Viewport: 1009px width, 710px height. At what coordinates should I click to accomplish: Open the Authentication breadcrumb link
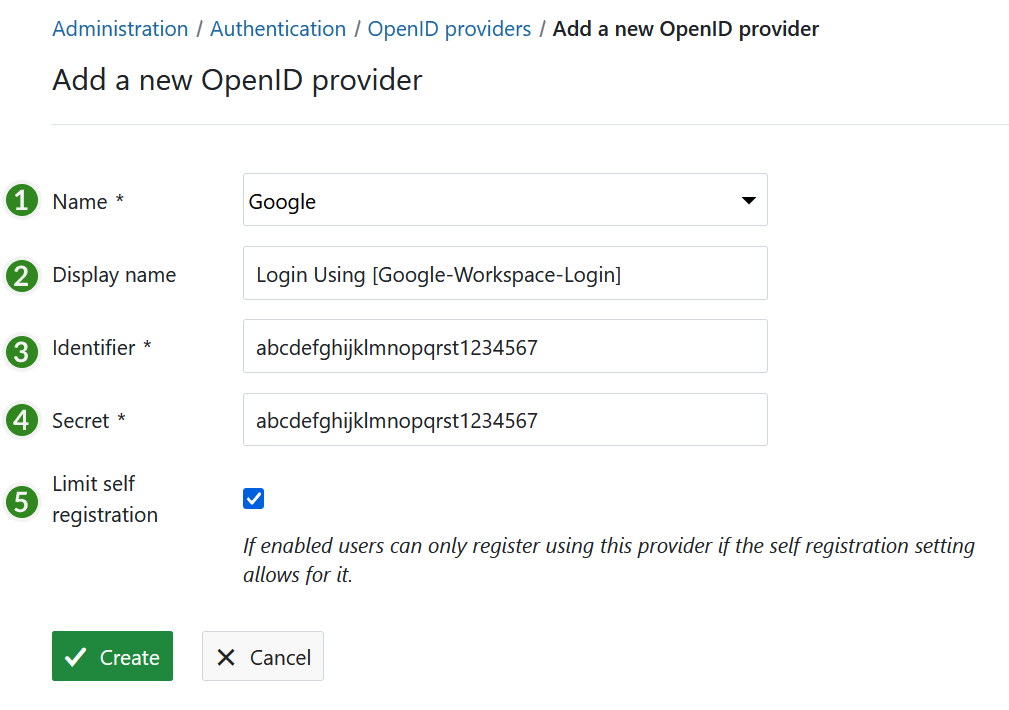click(278, 29)
